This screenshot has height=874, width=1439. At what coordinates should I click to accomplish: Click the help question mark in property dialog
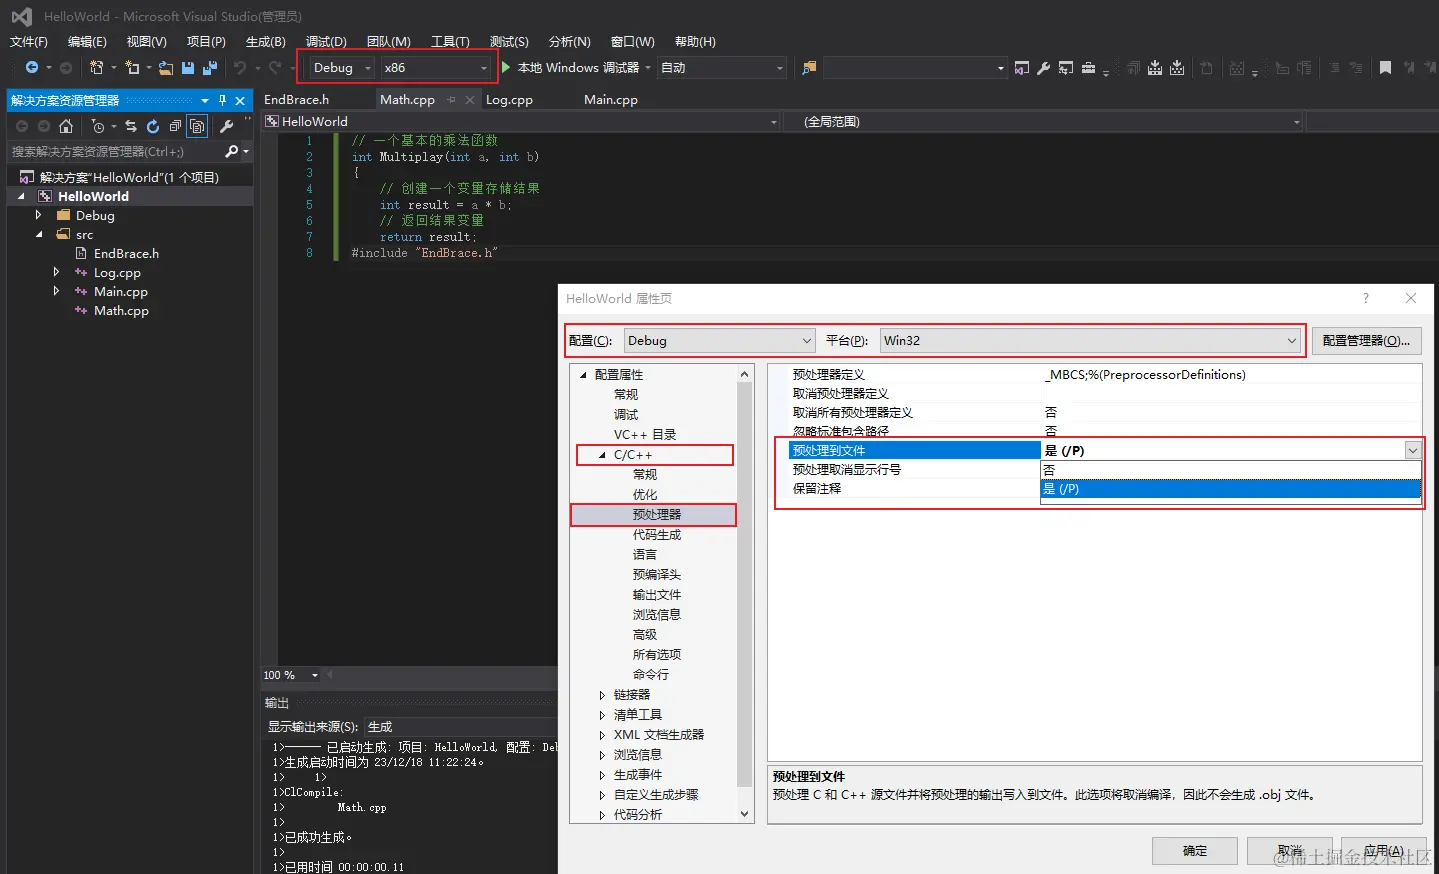(1366, 298)
